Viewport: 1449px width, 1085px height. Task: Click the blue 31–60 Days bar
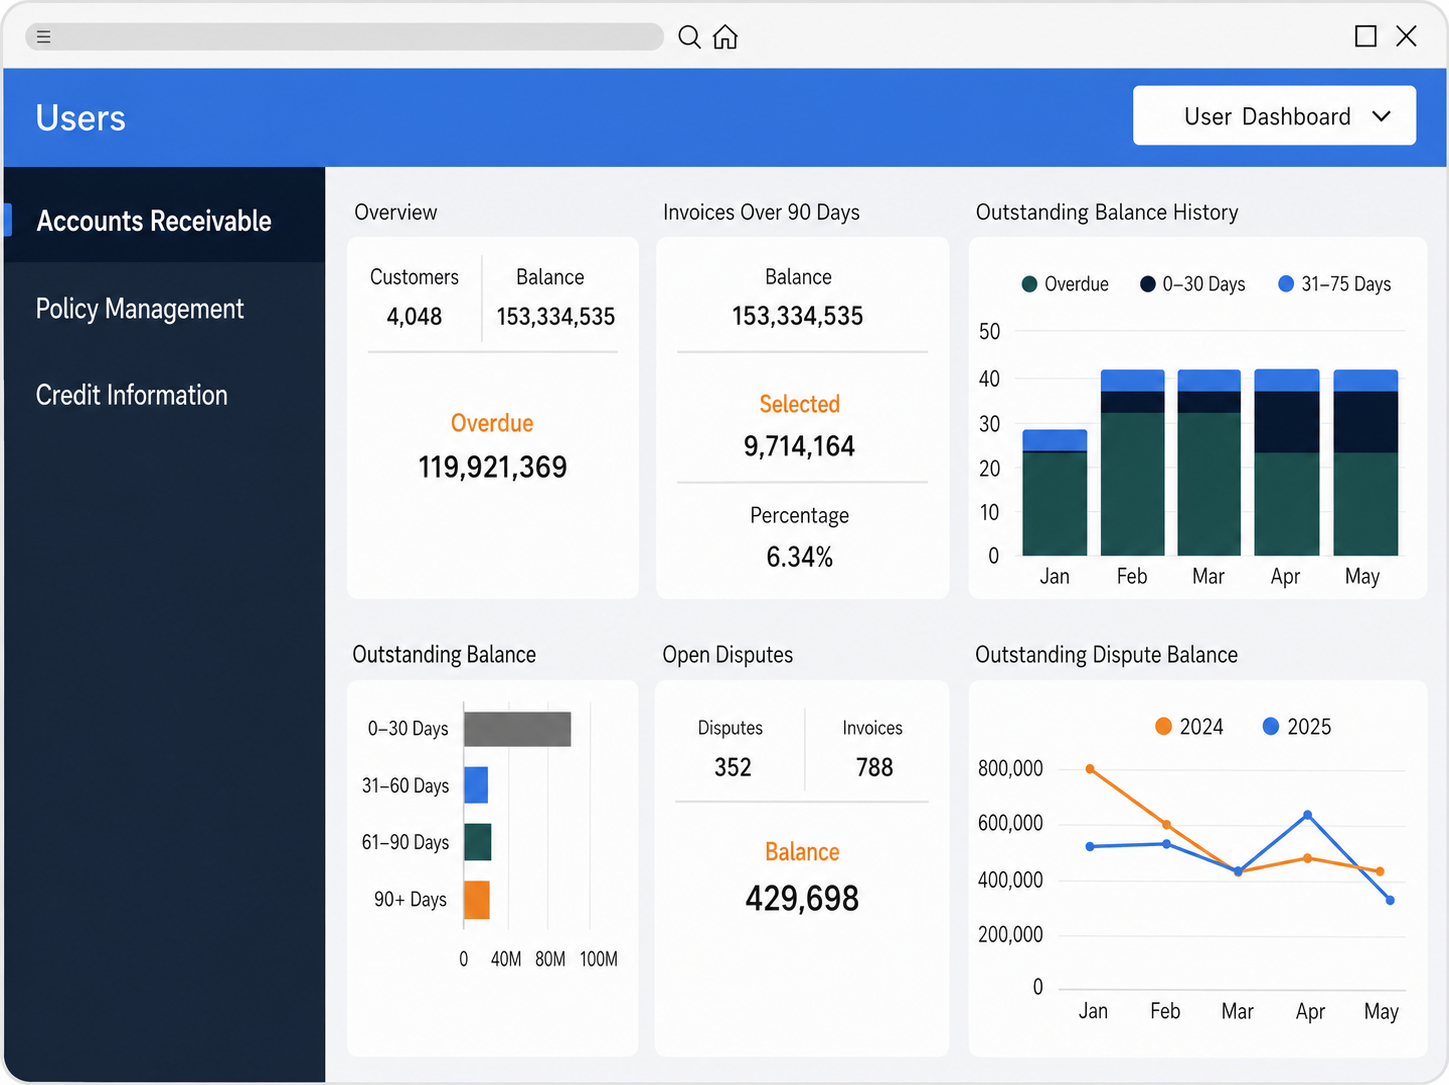[x=476, y=785]
